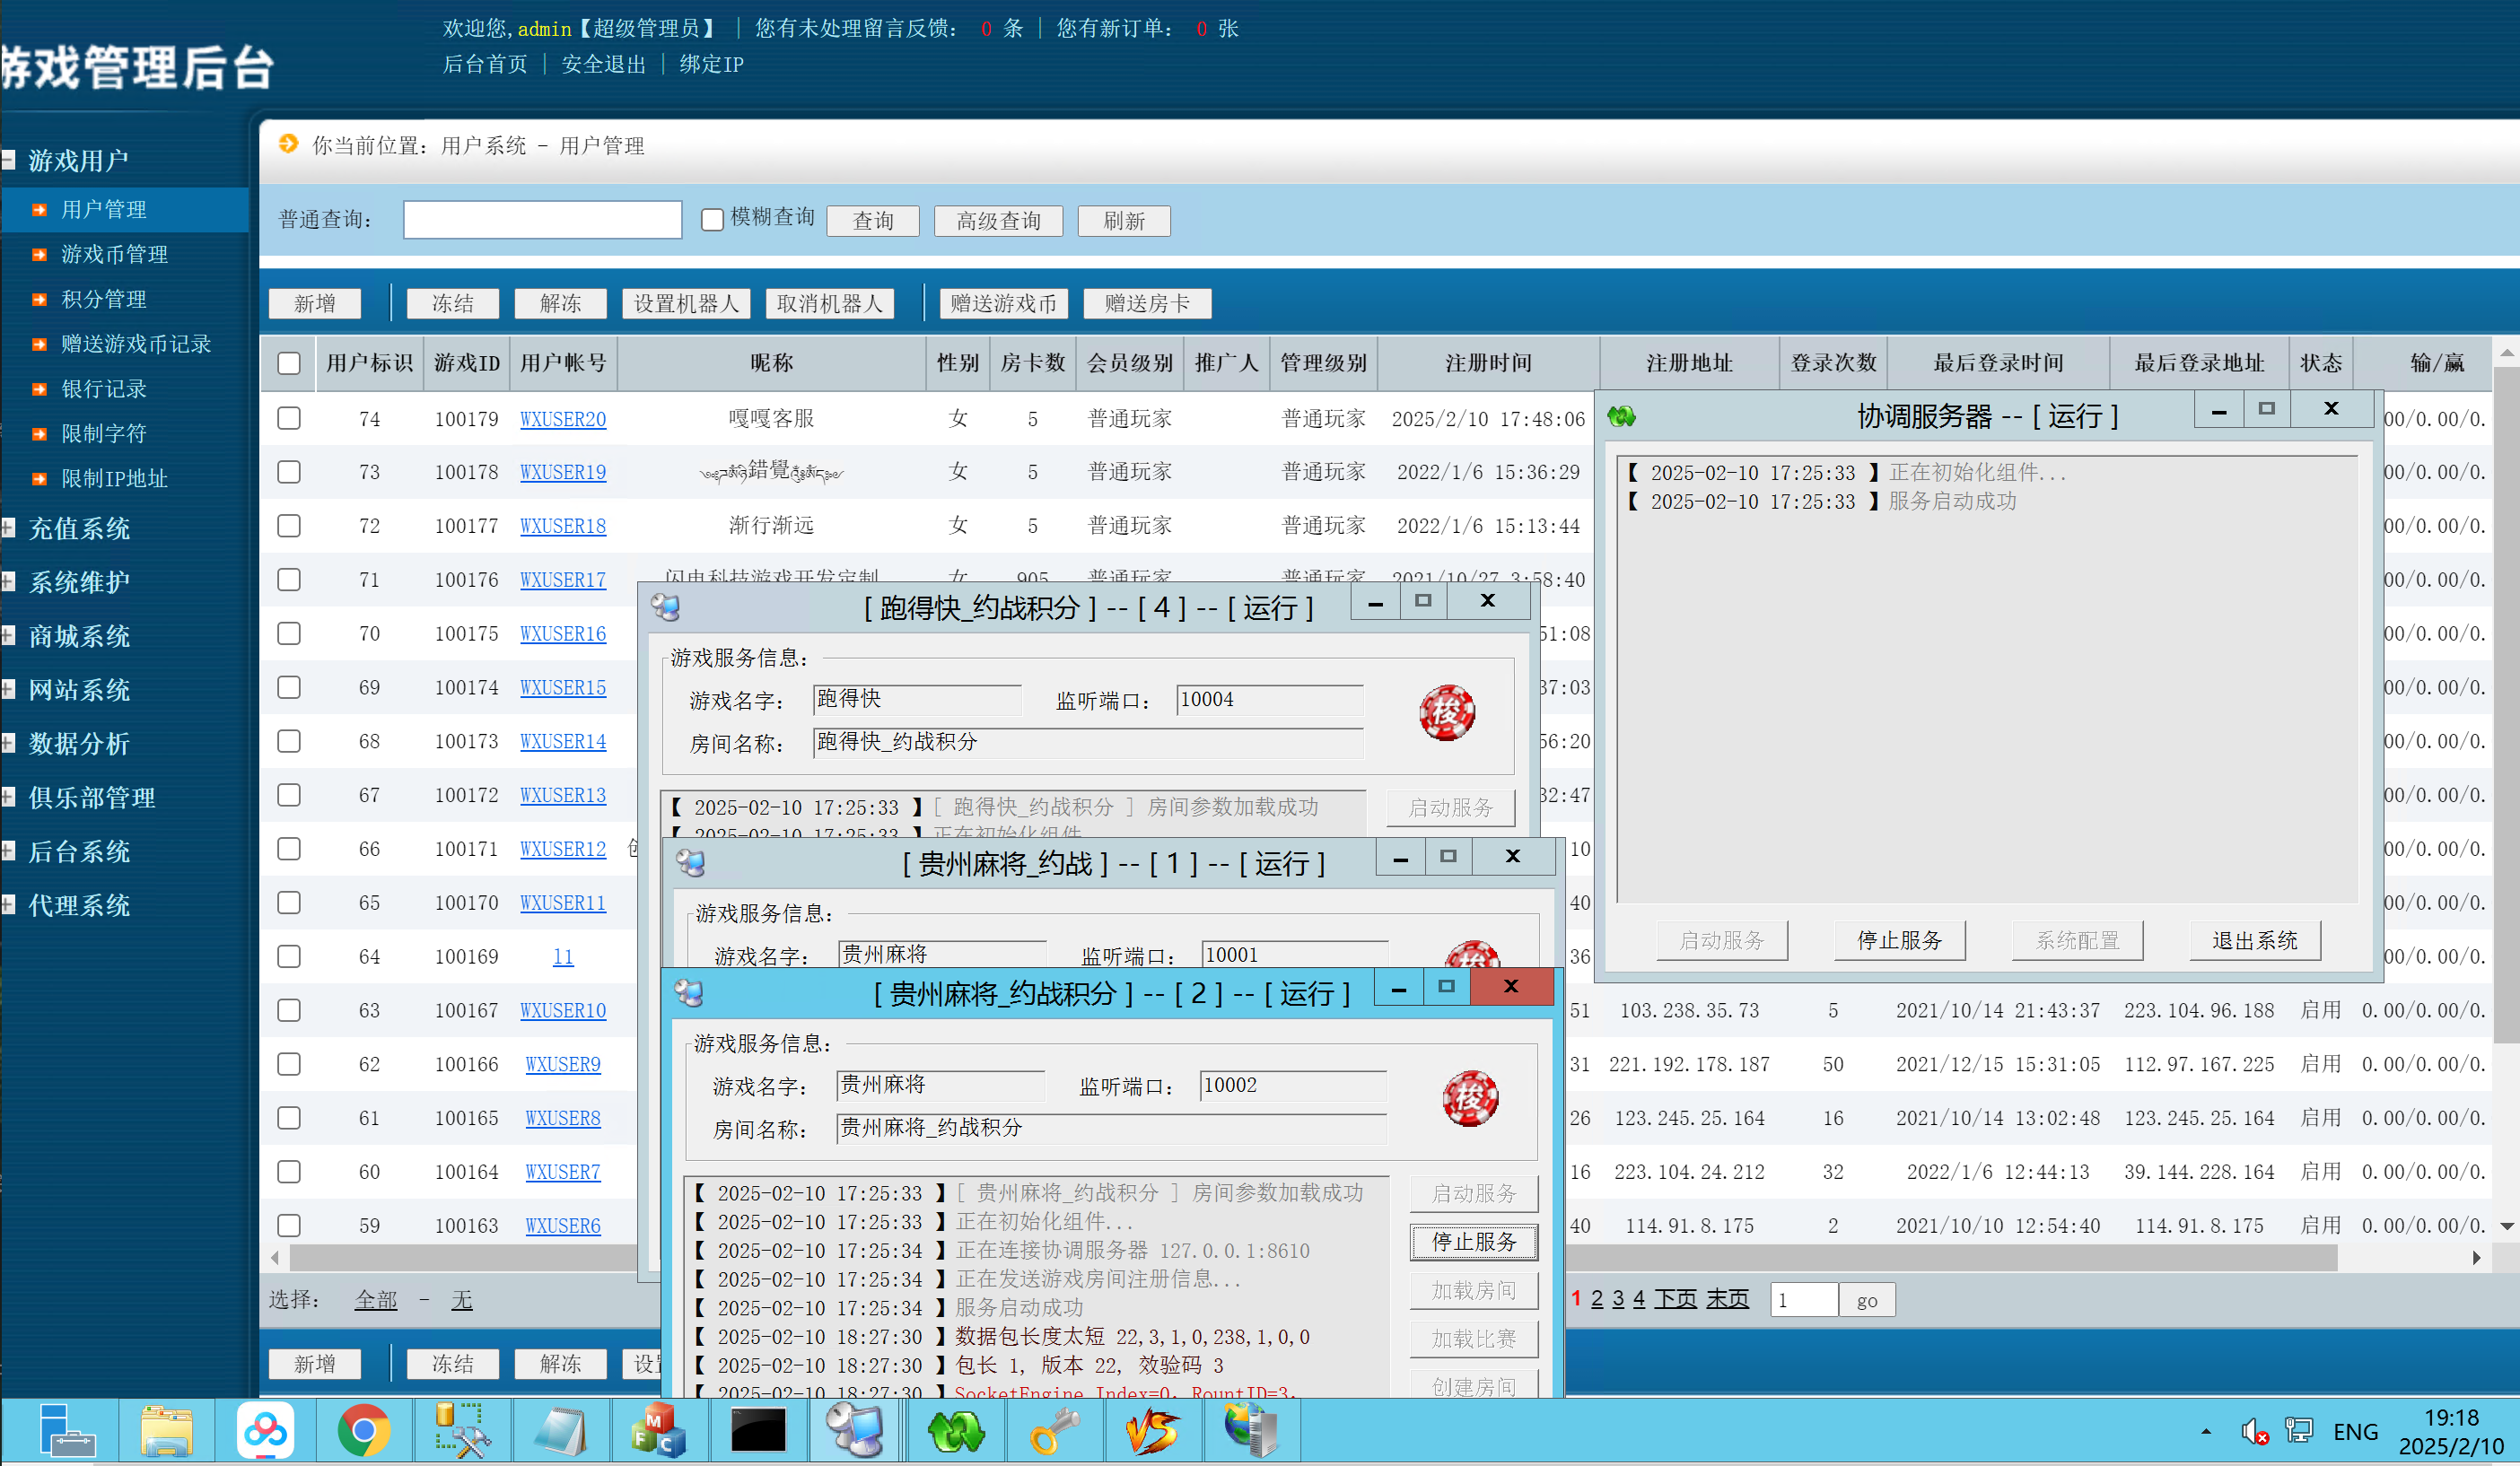Click the Baidu cloud taskbar icon
2520x1466 pixels.
pyautogui.click(x=265, y=1431)
